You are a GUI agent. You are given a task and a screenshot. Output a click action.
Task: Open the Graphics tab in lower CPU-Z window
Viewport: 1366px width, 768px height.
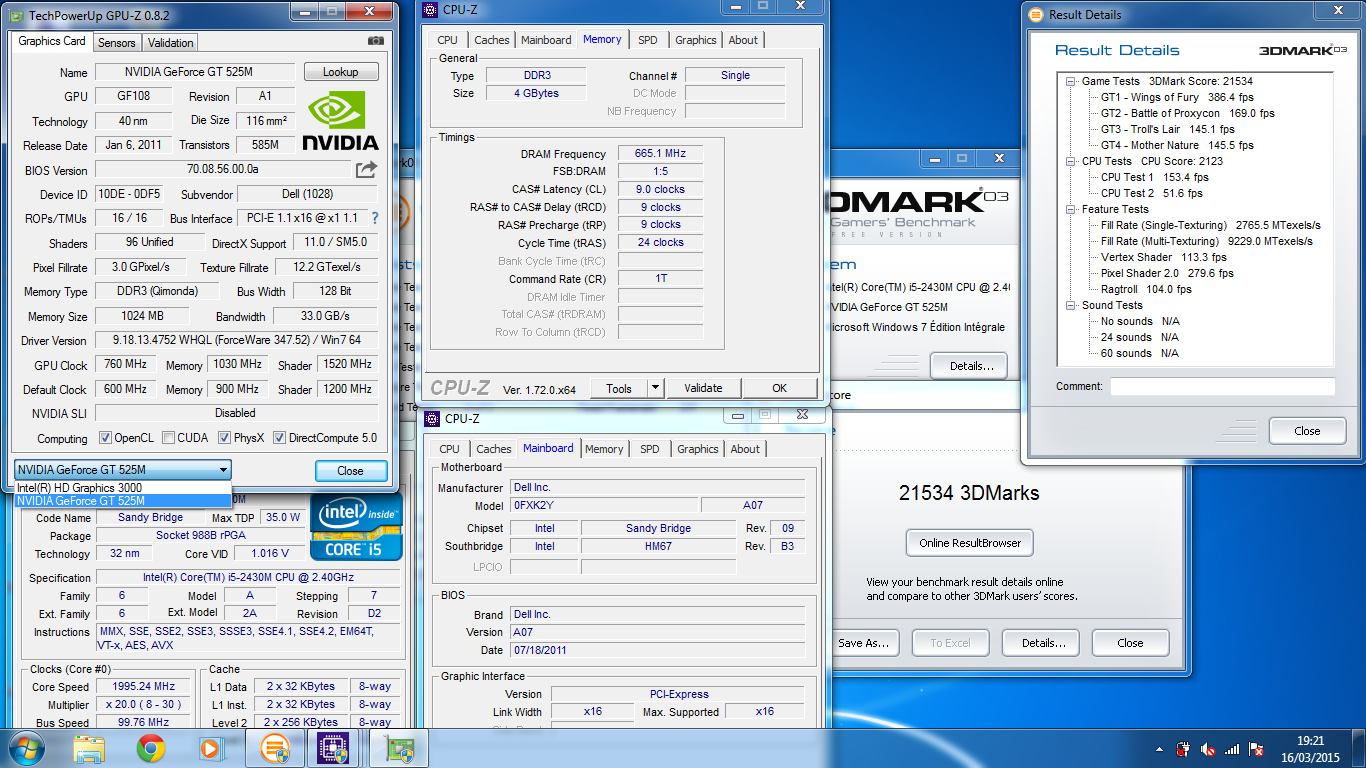click(x=698, y=449)
